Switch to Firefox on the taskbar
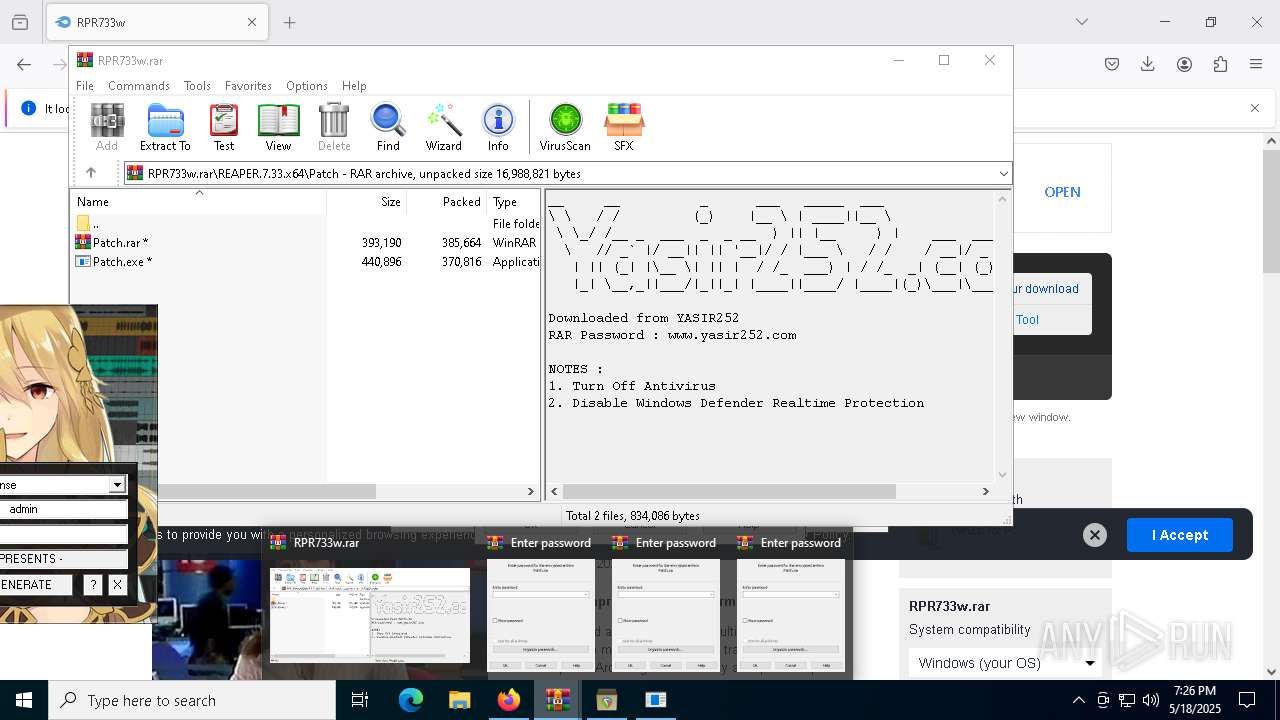Image resolution: width=1280 pixels, height=720 pixels. tap(509, 700)
